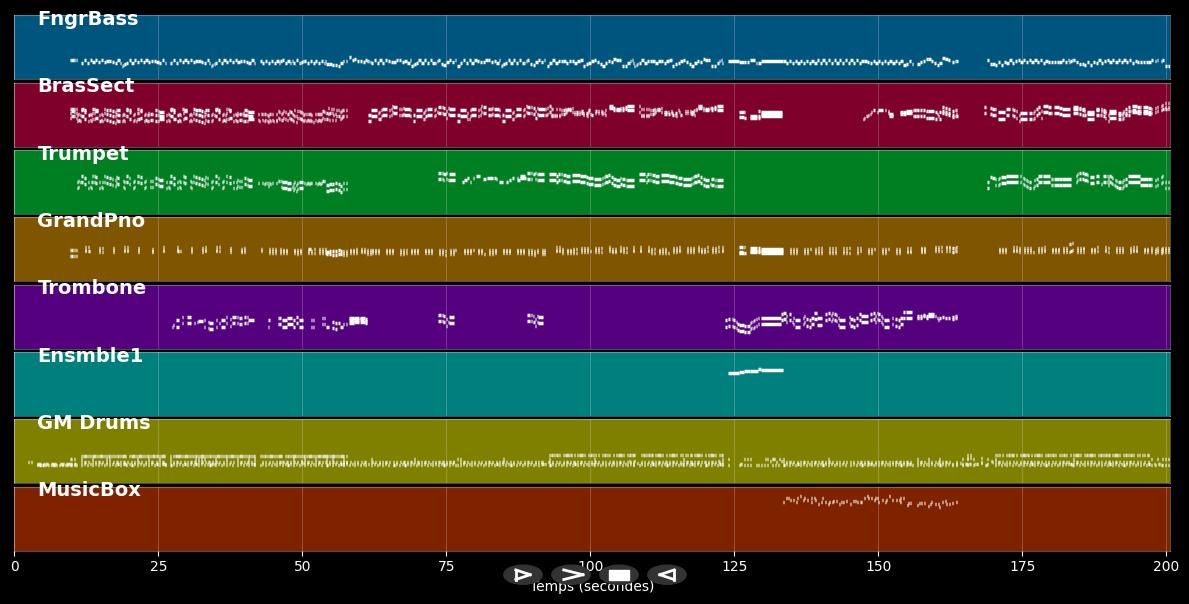Screen dimensions: 1189x604
Task: Click the Trombone track label
Action: (92, 288)
